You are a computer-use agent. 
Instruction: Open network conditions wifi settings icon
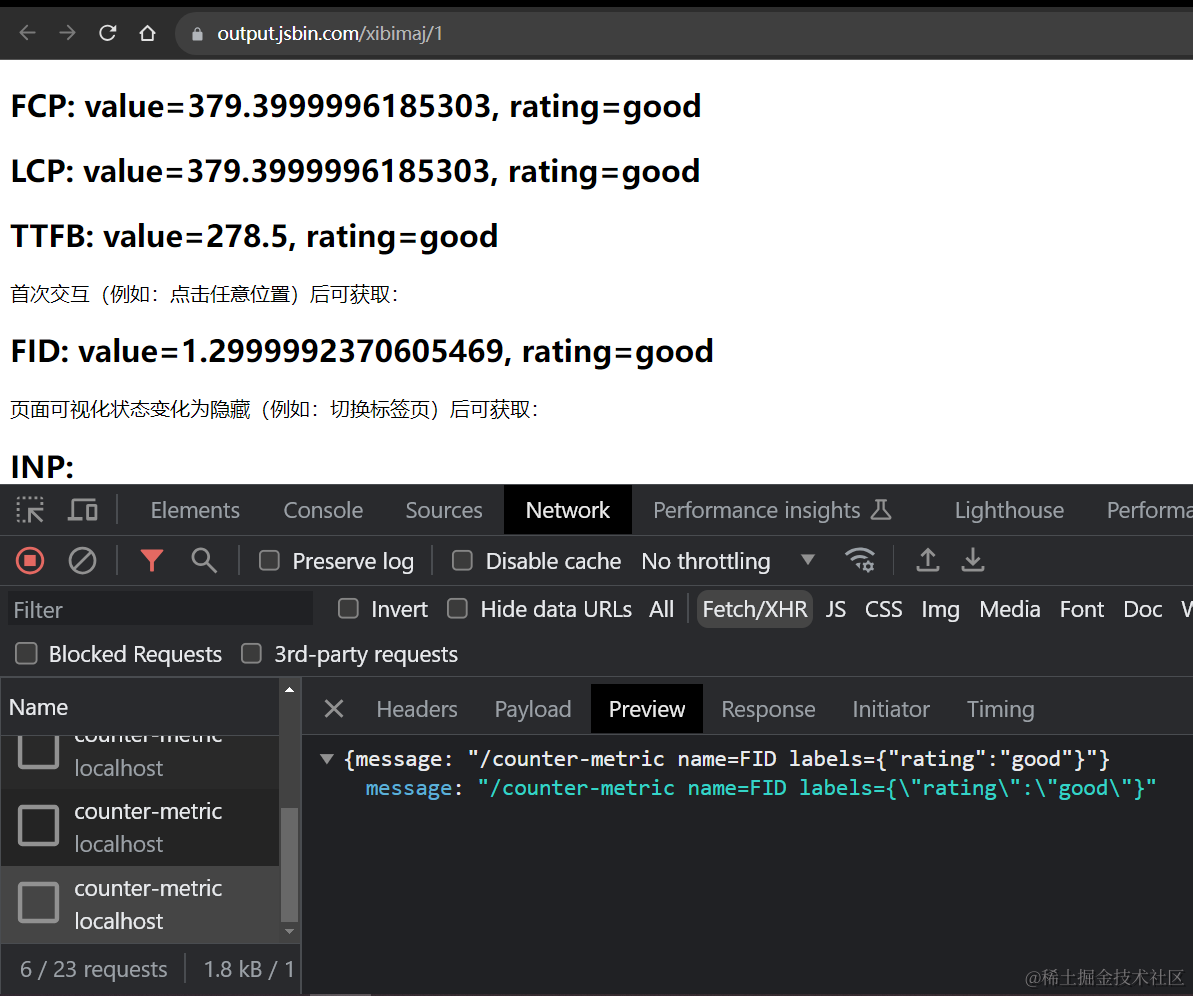(x=859, y=561)
